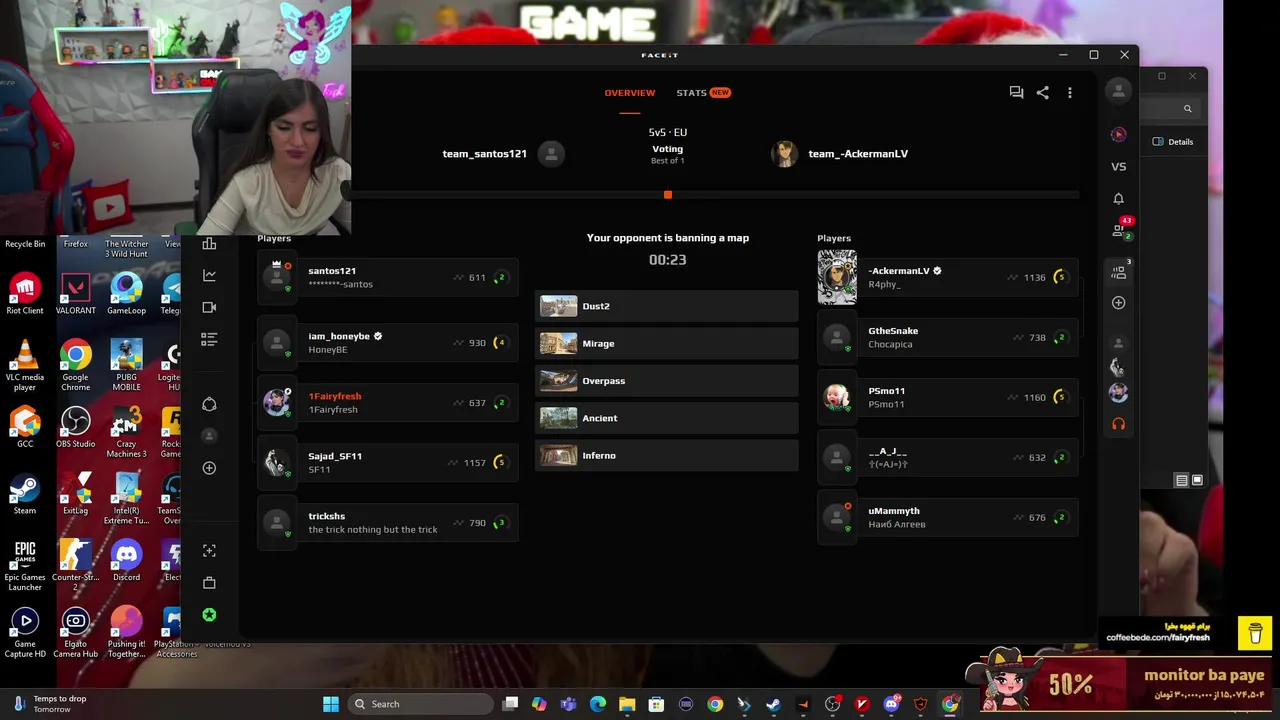Viewport: 1280px width, 720px height.
Task: Open Sajad_SF11 player profile
Action: 388,463
